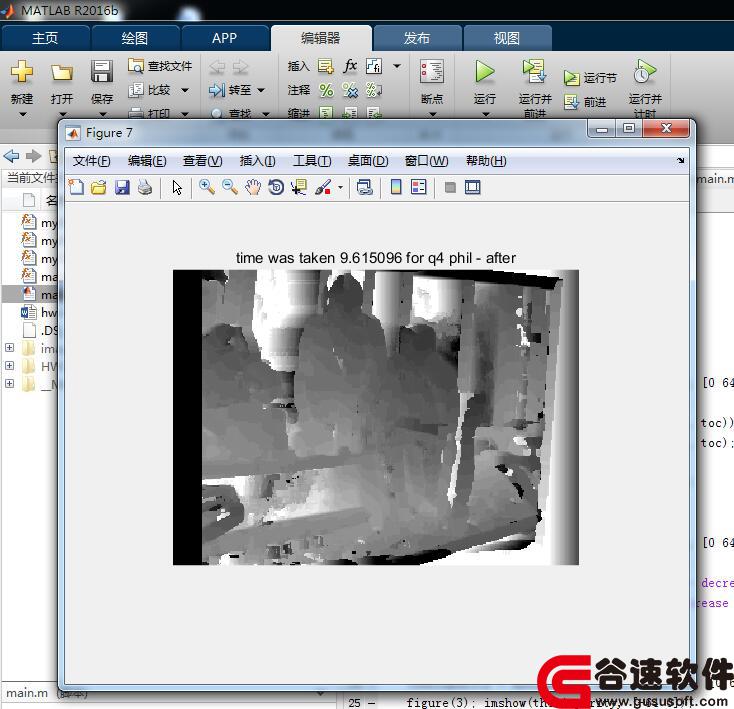
Task: Click the Forward arrow in the folder toolbar
Action: coord(34,155)
